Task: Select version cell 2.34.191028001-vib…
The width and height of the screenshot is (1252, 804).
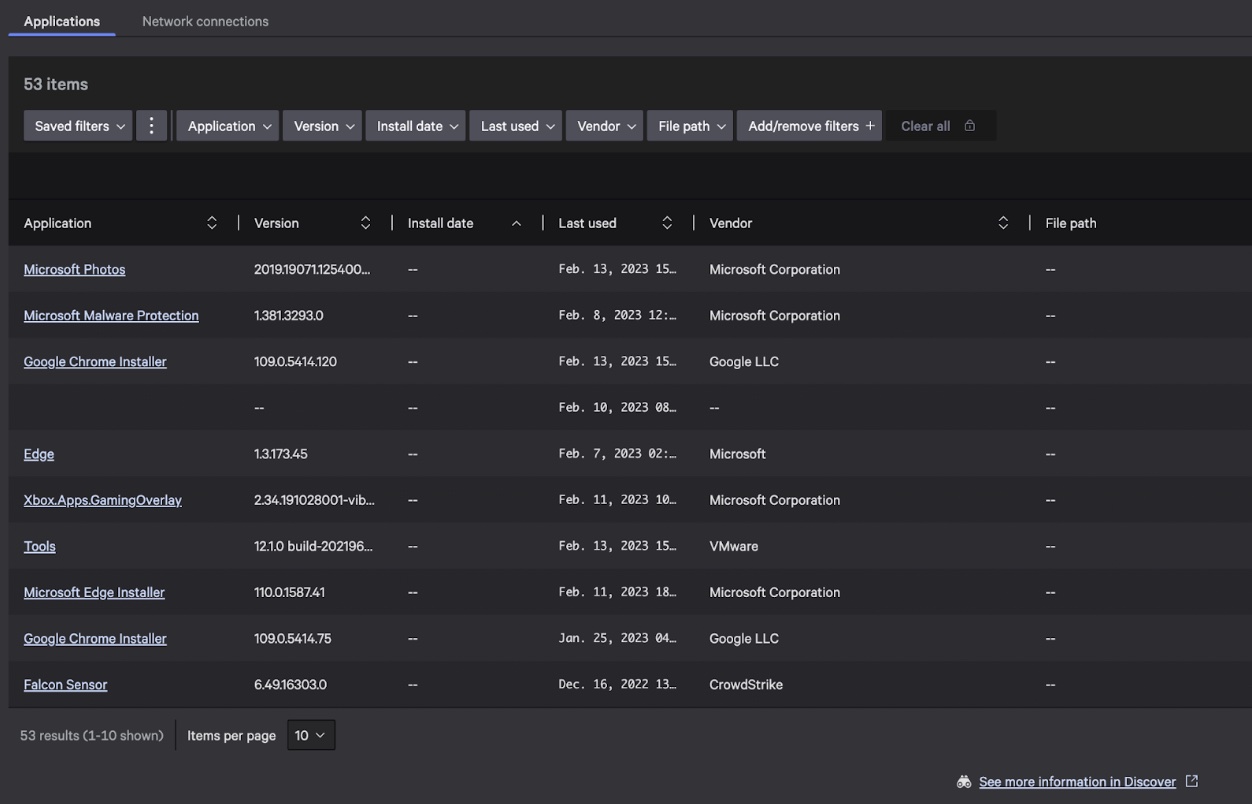Action: click(314, 500)
